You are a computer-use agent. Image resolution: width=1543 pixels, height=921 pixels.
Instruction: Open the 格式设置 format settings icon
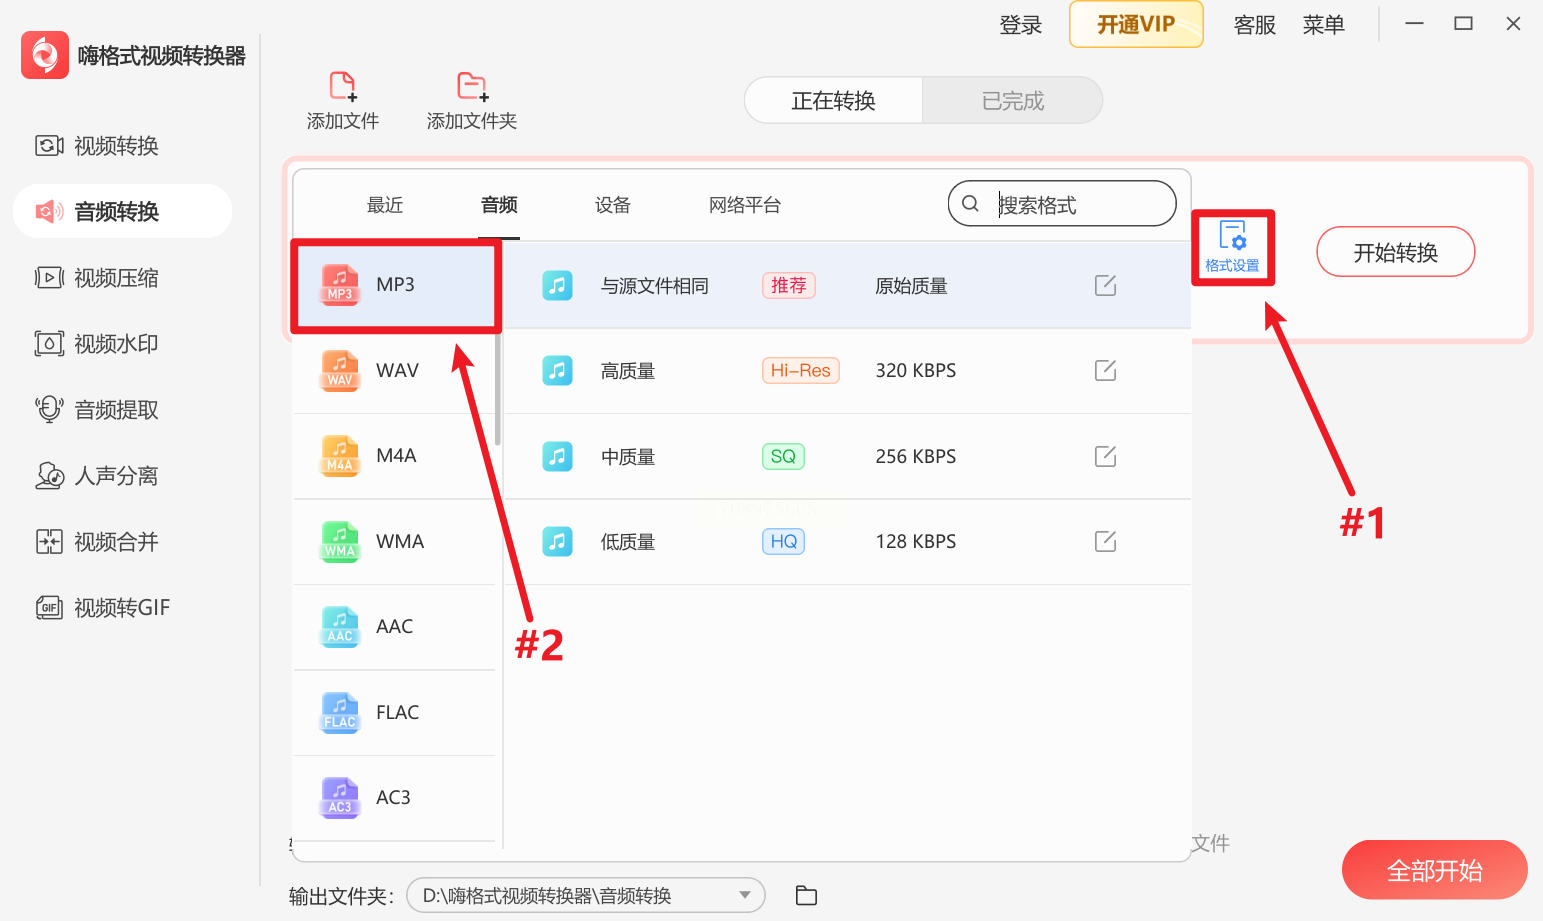[1232, 247]
